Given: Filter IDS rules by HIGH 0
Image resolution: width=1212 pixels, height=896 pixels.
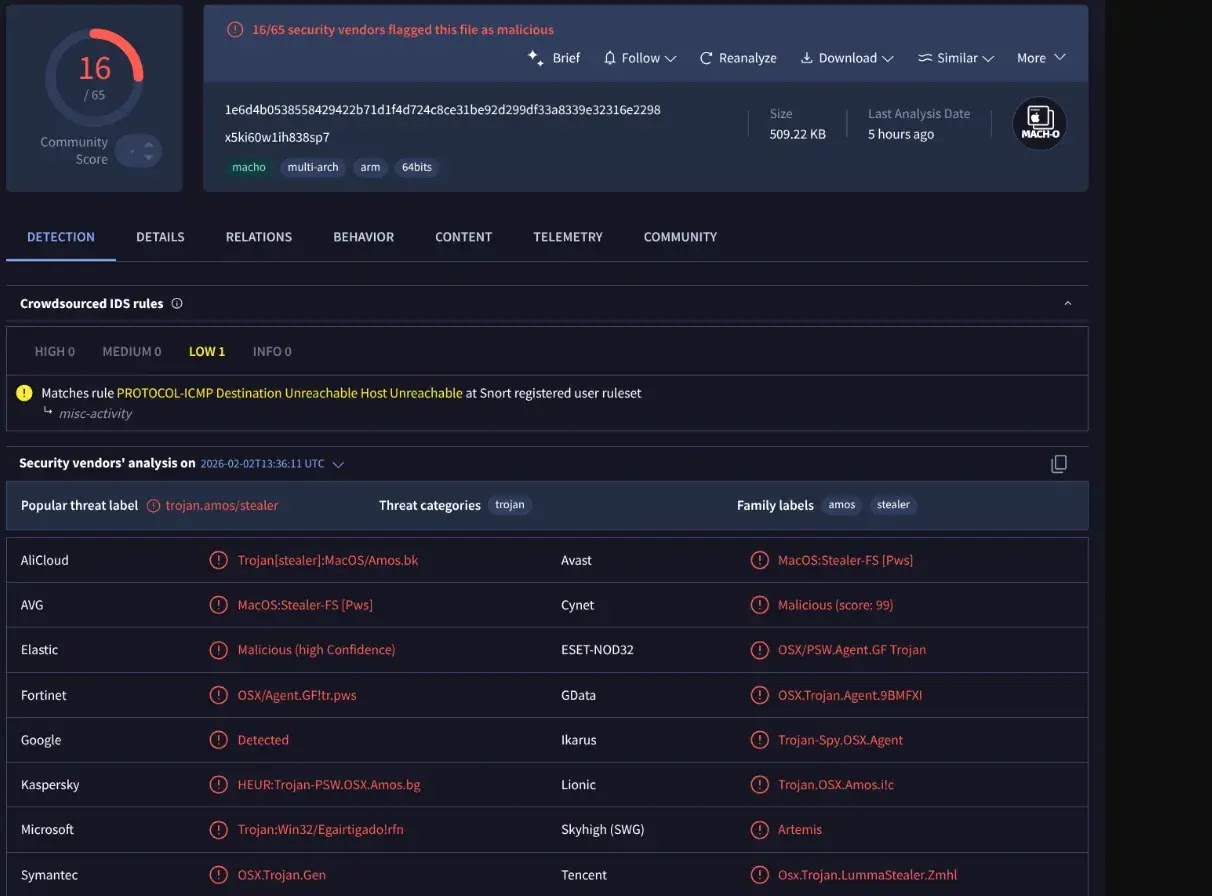Looking at the screenshot, I should click(55, 351).
